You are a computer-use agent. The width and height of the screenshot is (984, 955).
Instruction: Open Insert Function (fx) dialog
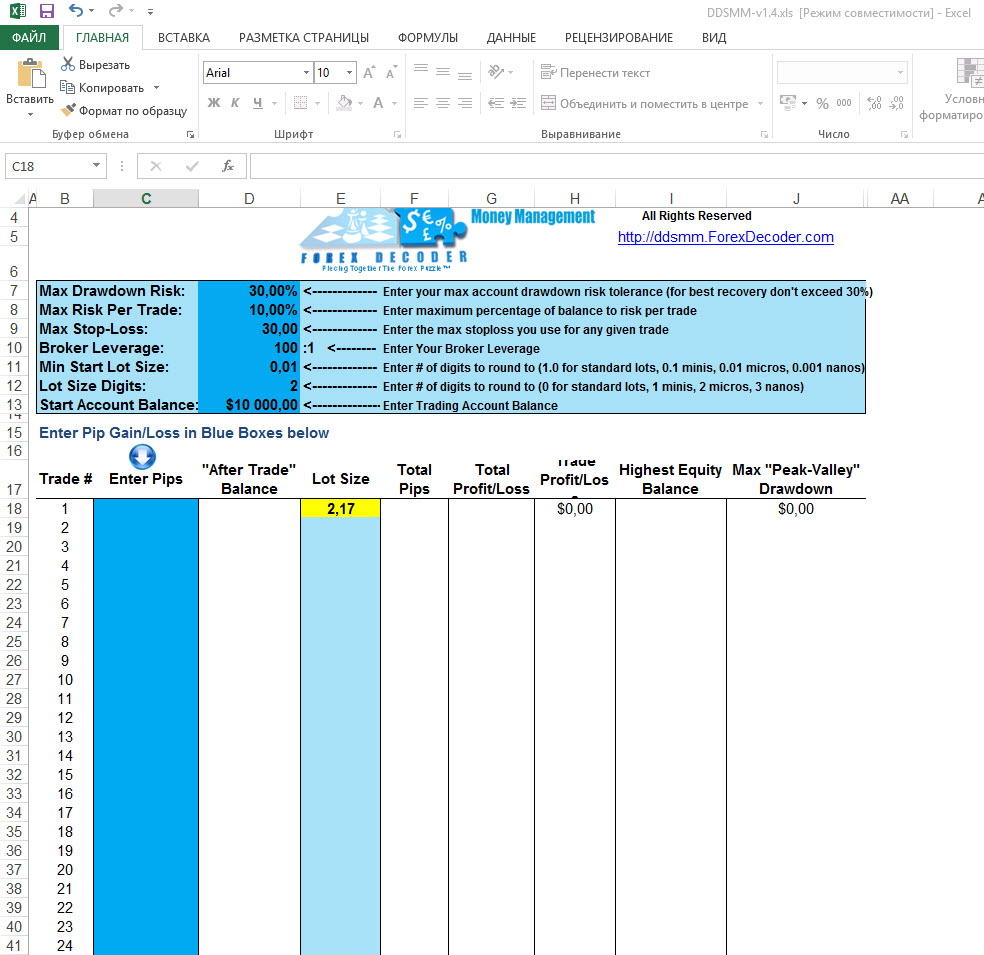228,166
